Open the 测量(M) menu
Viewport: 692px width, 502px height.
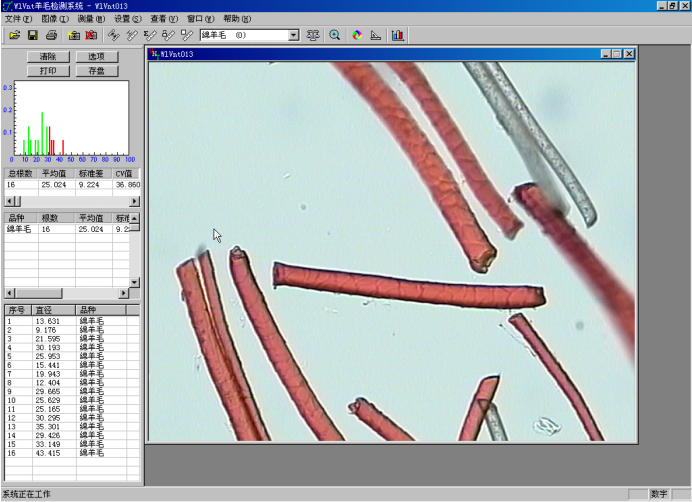[x=91, y=19]
